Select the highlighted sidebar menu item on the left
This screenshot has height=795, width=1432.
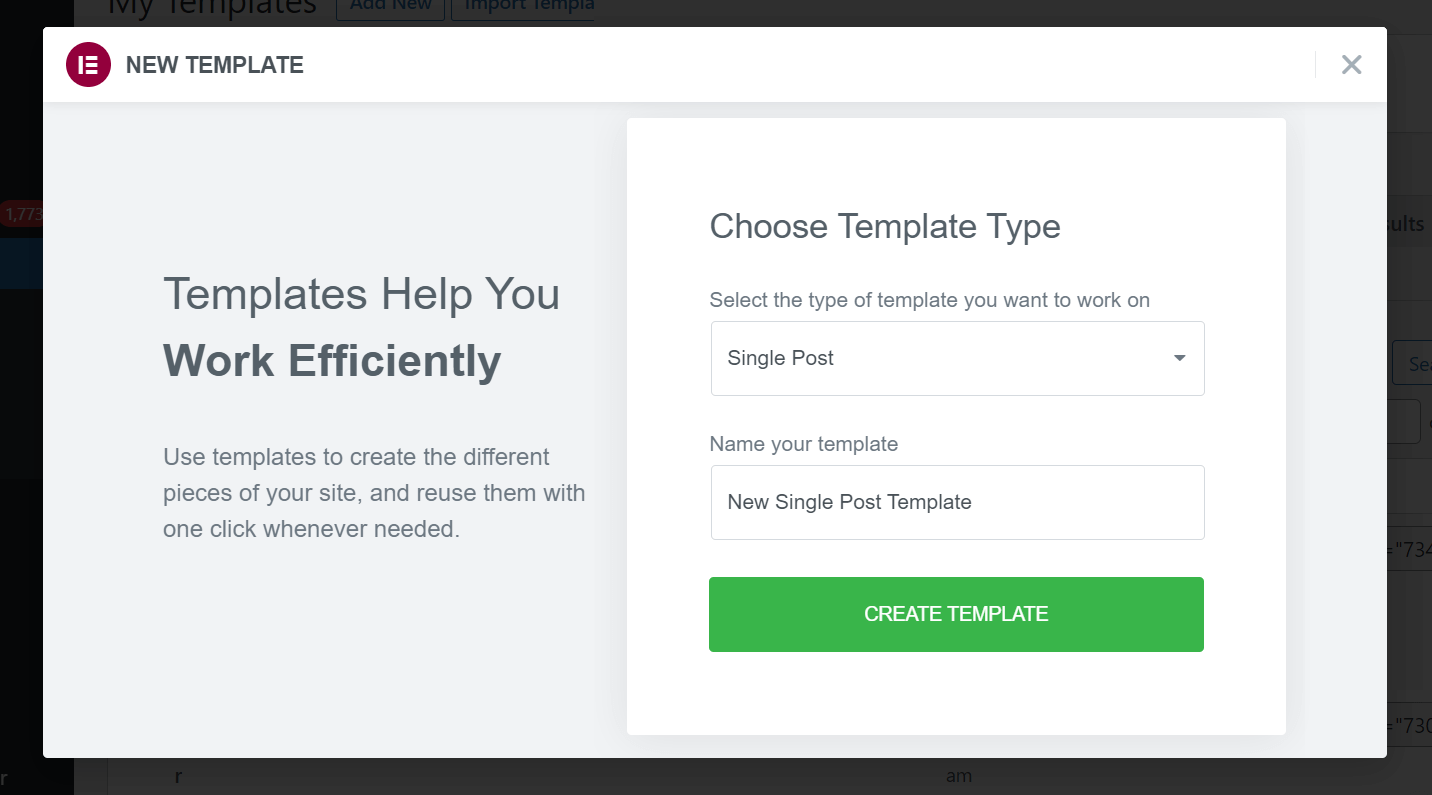(22, 262)
